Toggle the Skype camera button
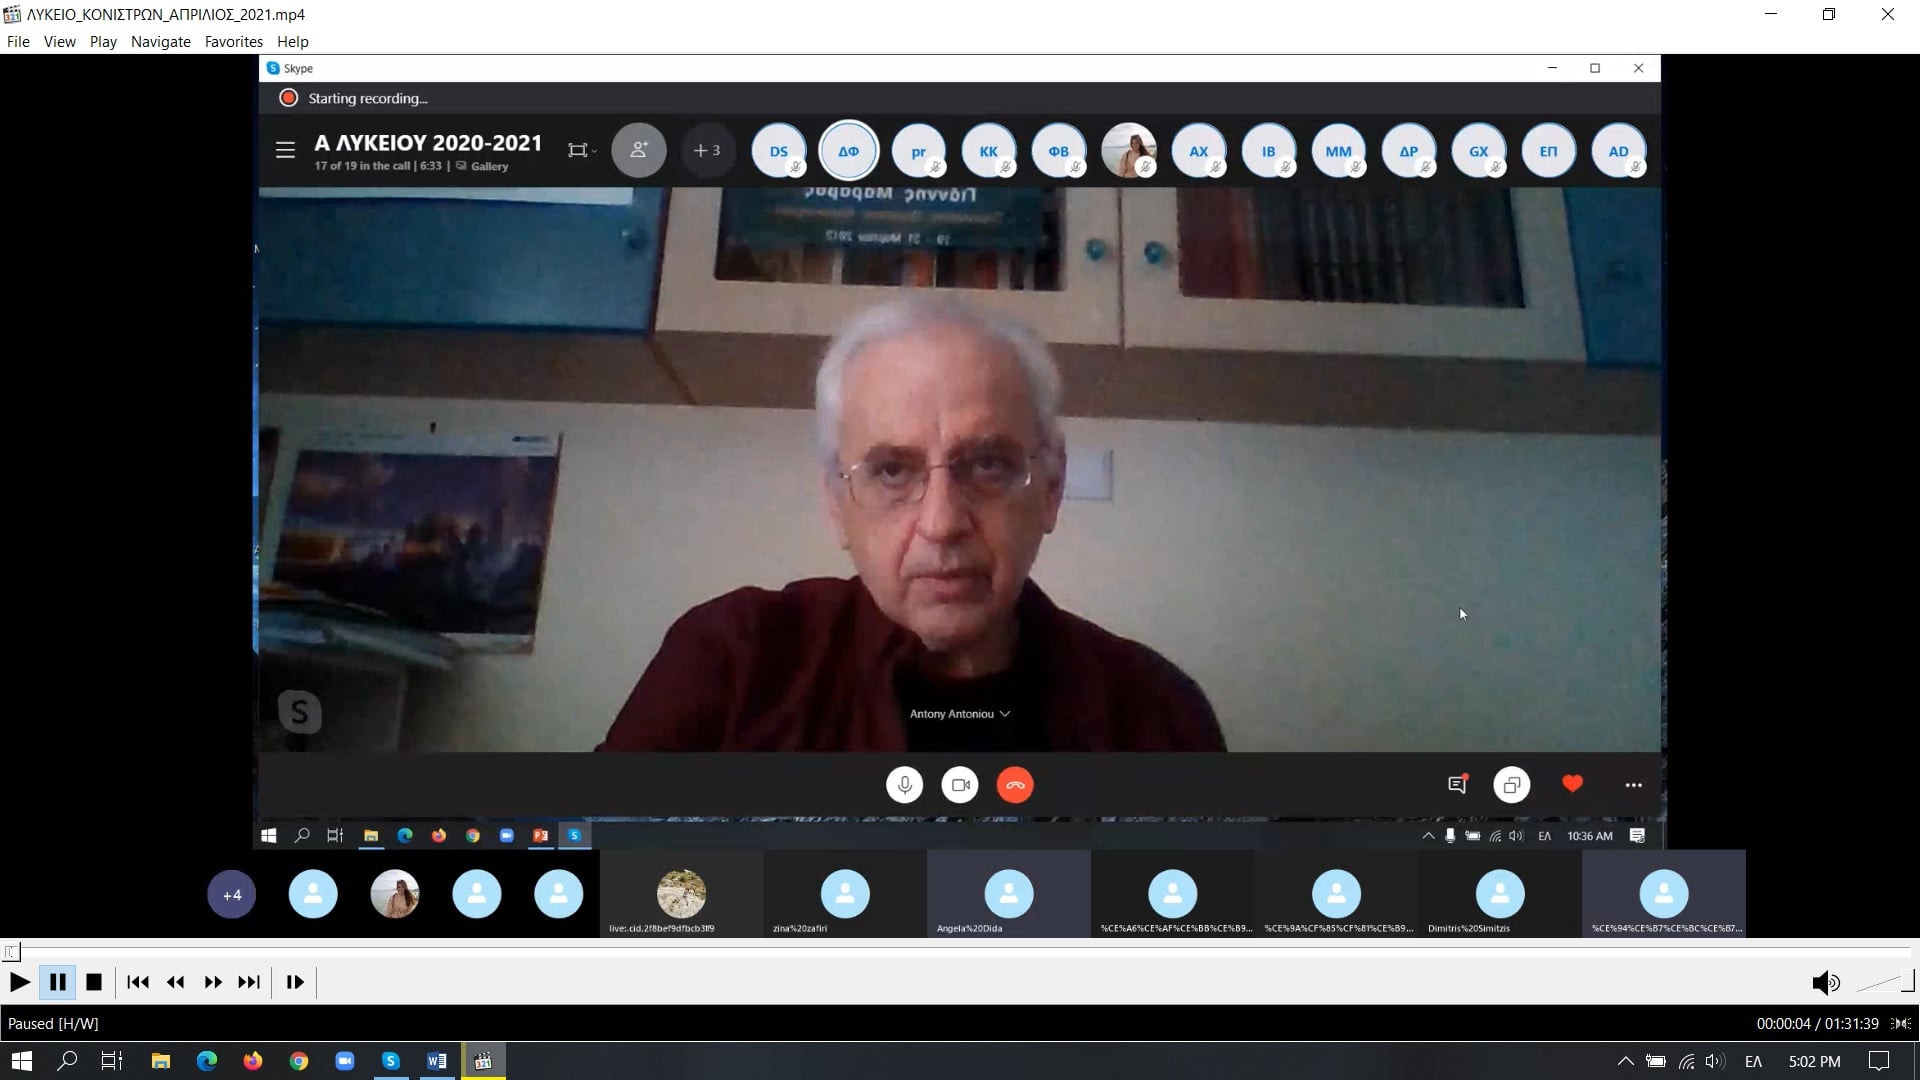1920x1080 pixels. 960,785
